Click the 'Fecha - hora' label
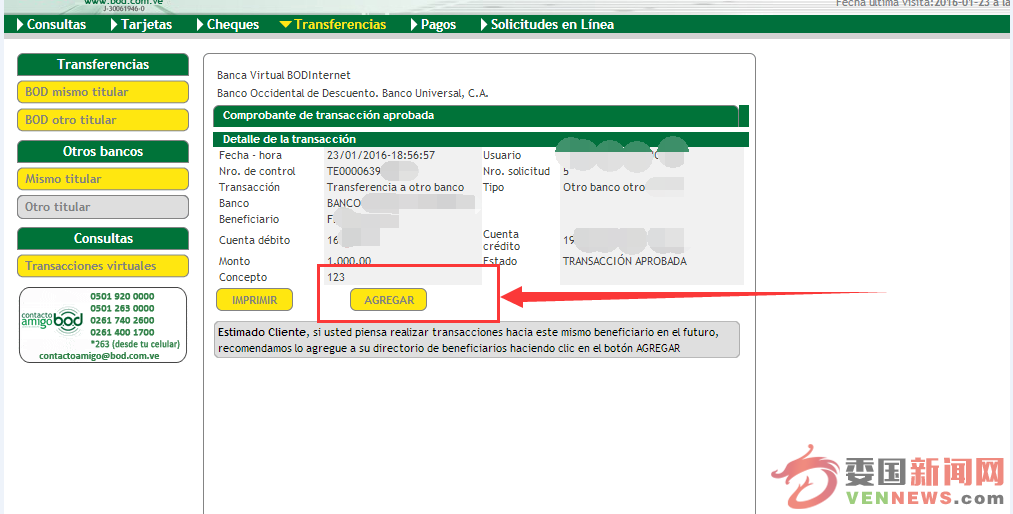Screen dimensions: 1013x514 click(250, 156)
